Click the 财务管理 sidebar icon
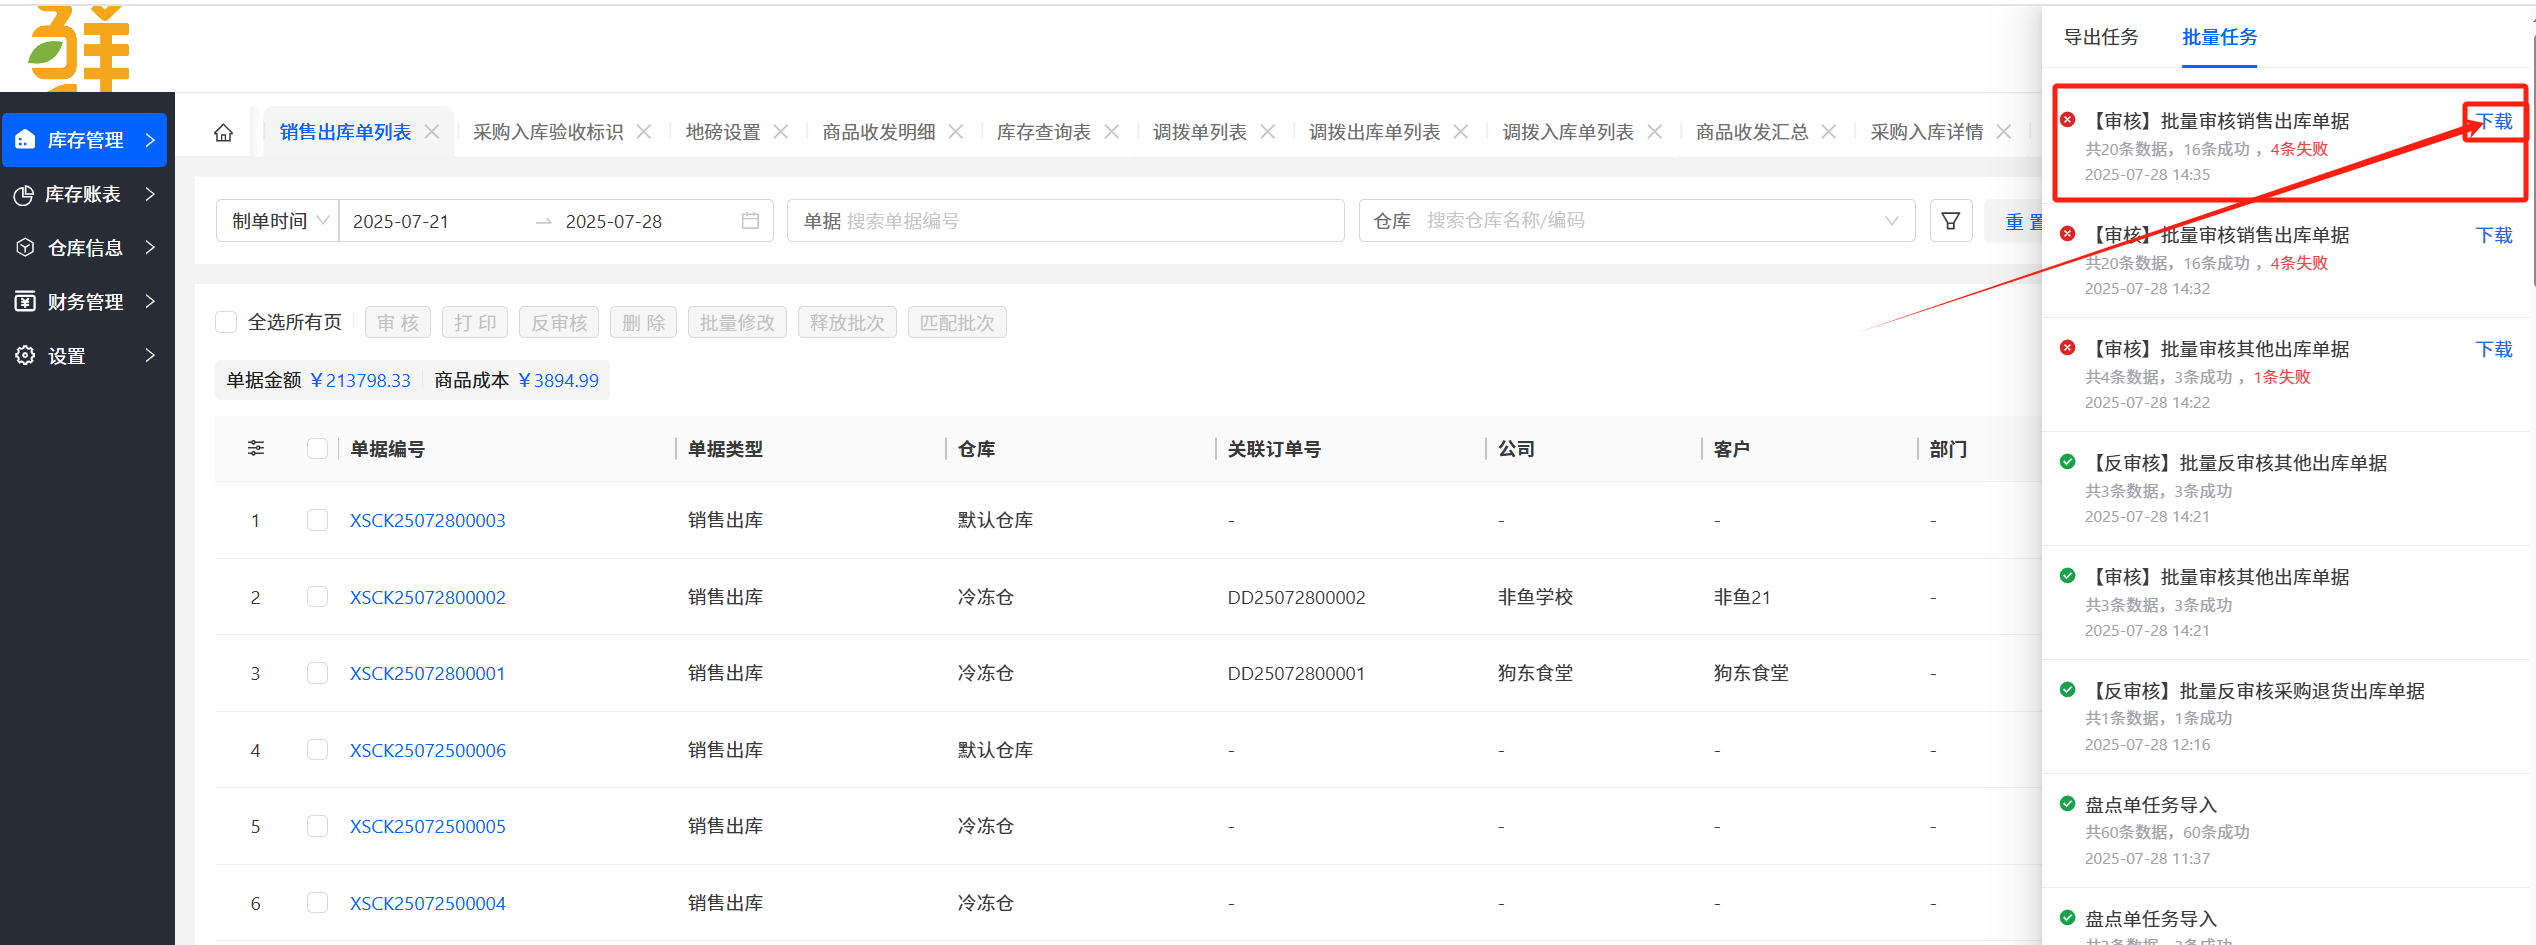 click(x=26, y=301)
